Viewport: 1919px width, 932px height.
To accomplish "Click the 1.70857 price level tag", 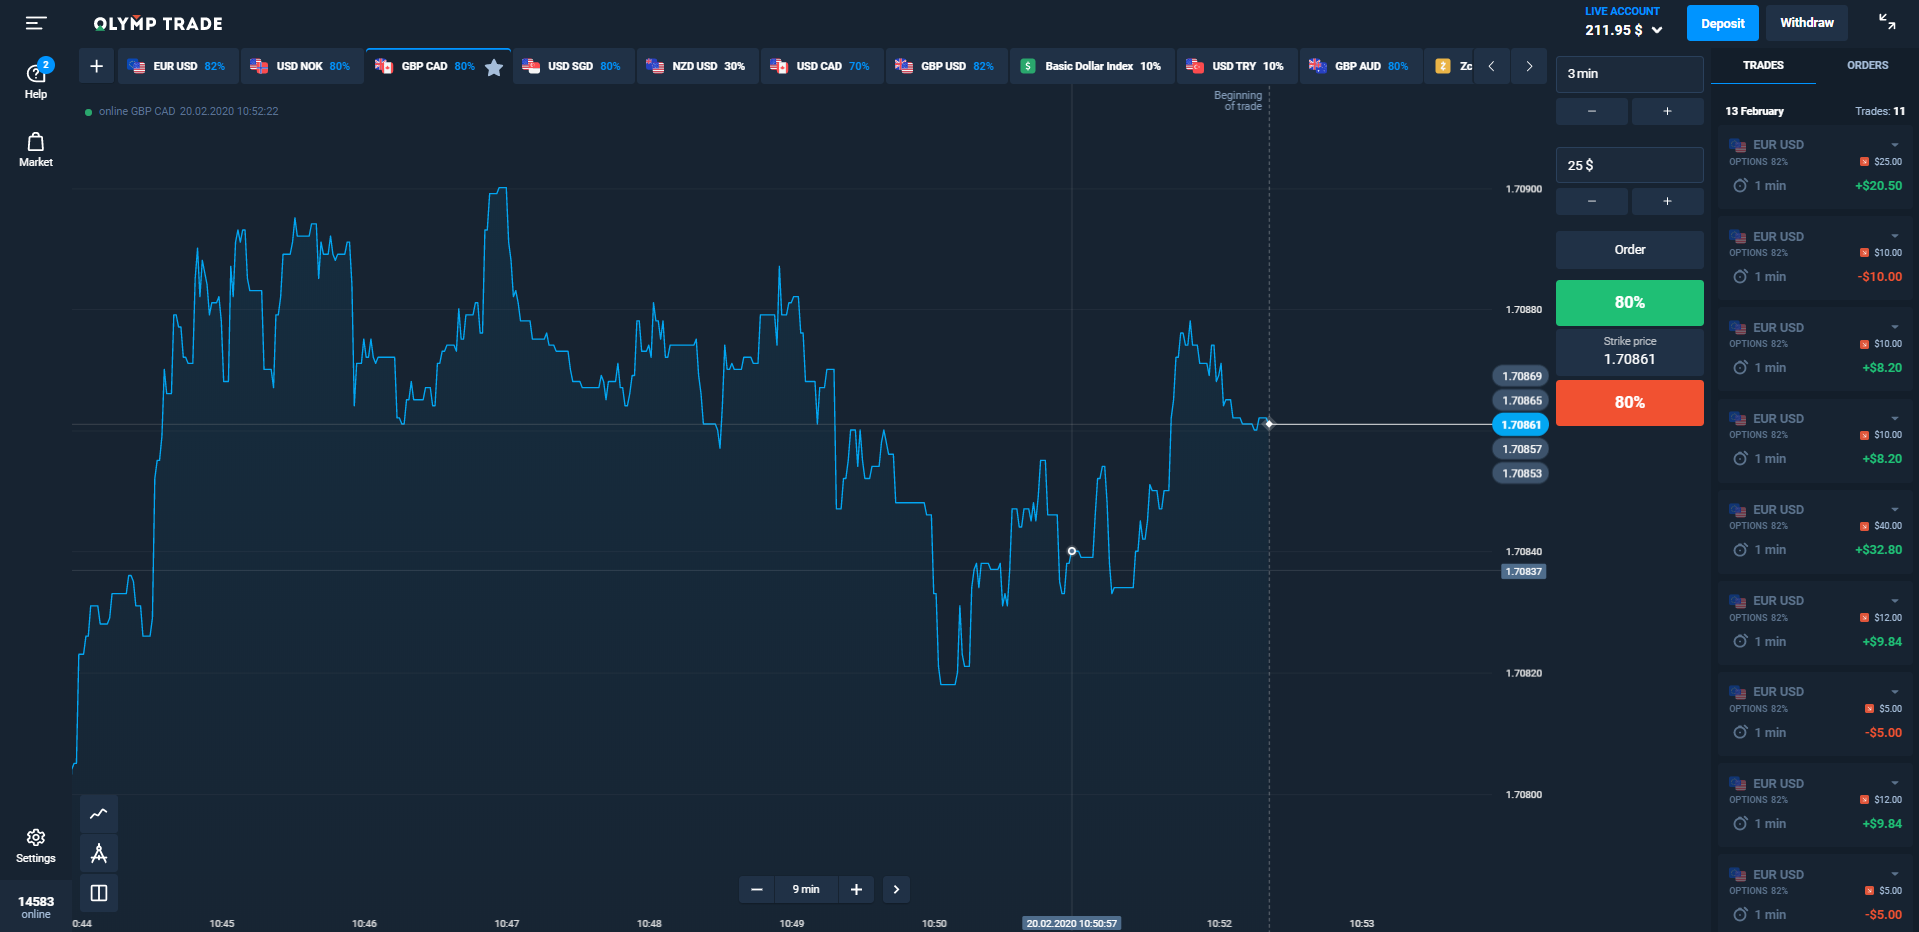I will coord(1521,449).
